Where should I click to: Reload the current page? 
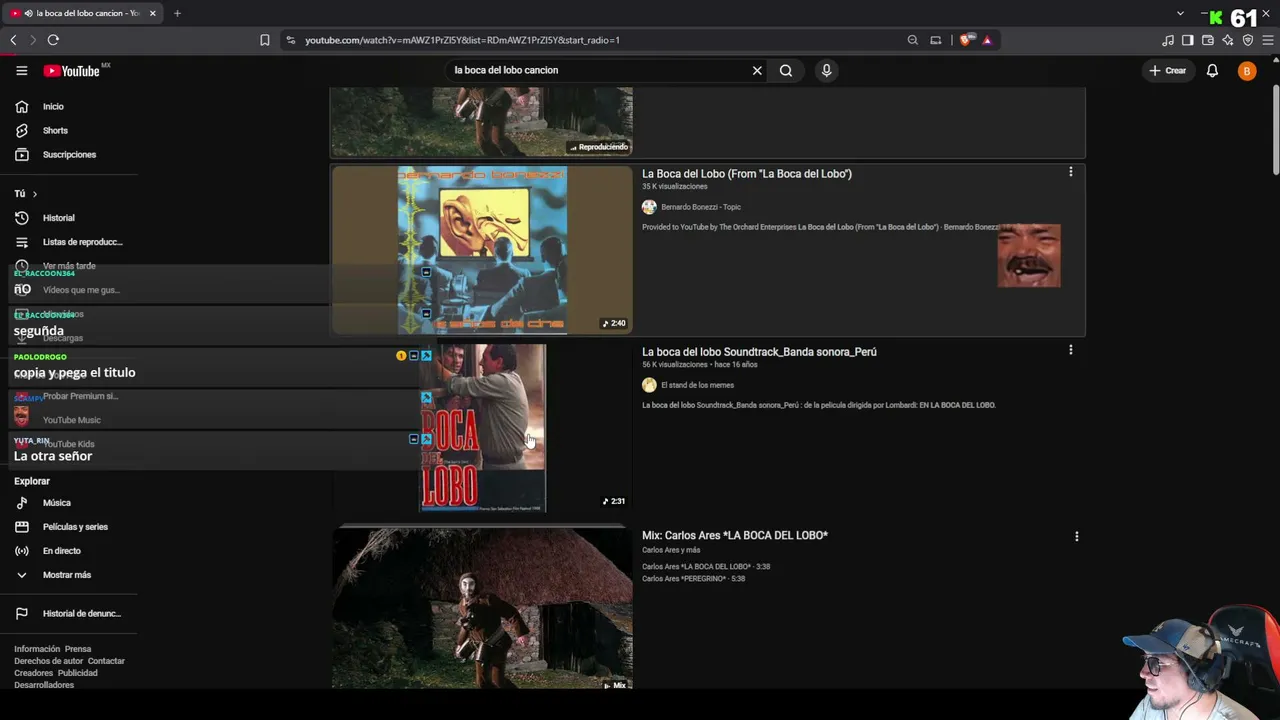(53, 40)
